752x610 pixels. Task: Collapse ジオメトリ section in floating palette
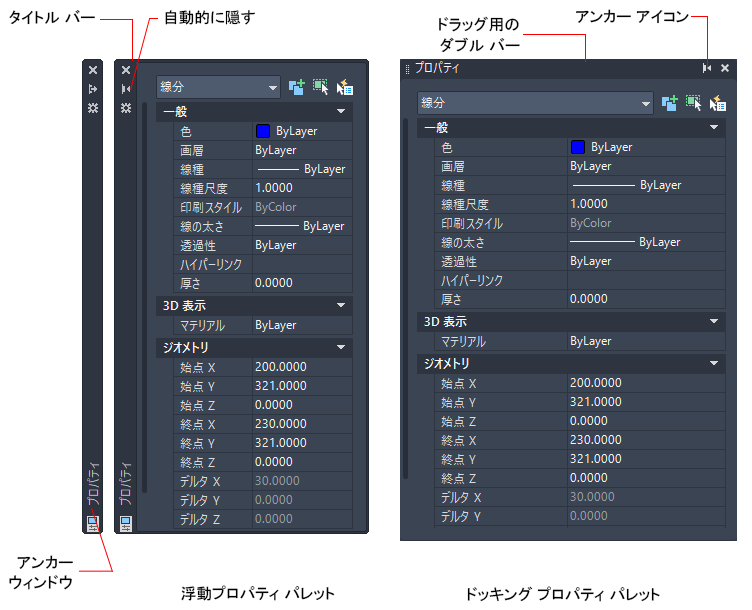(x=341, y=347)
